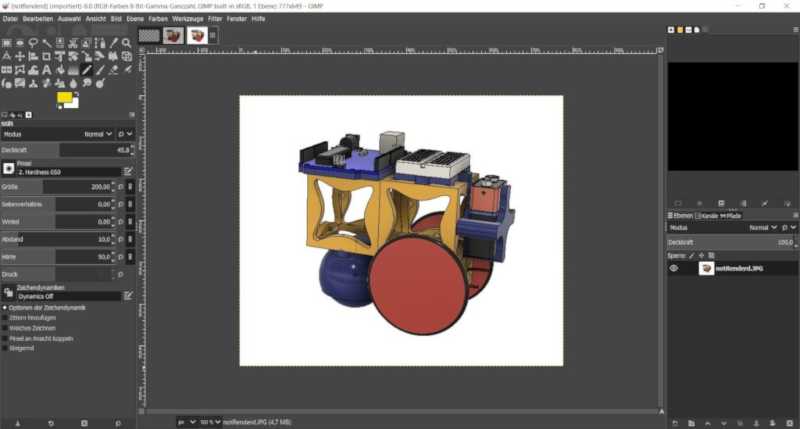Edit the brush next to Hardness 050
The image size is (800, 429).
[128, 171]
